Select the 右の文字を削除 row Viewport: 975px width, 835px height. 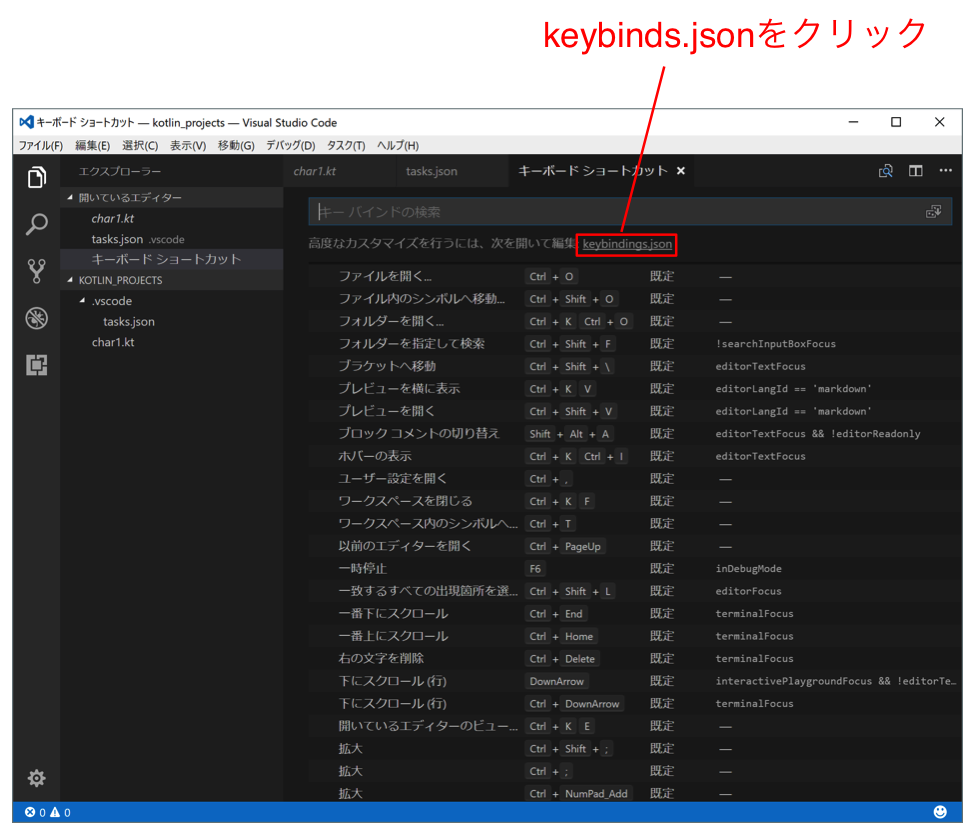[635, 658]
